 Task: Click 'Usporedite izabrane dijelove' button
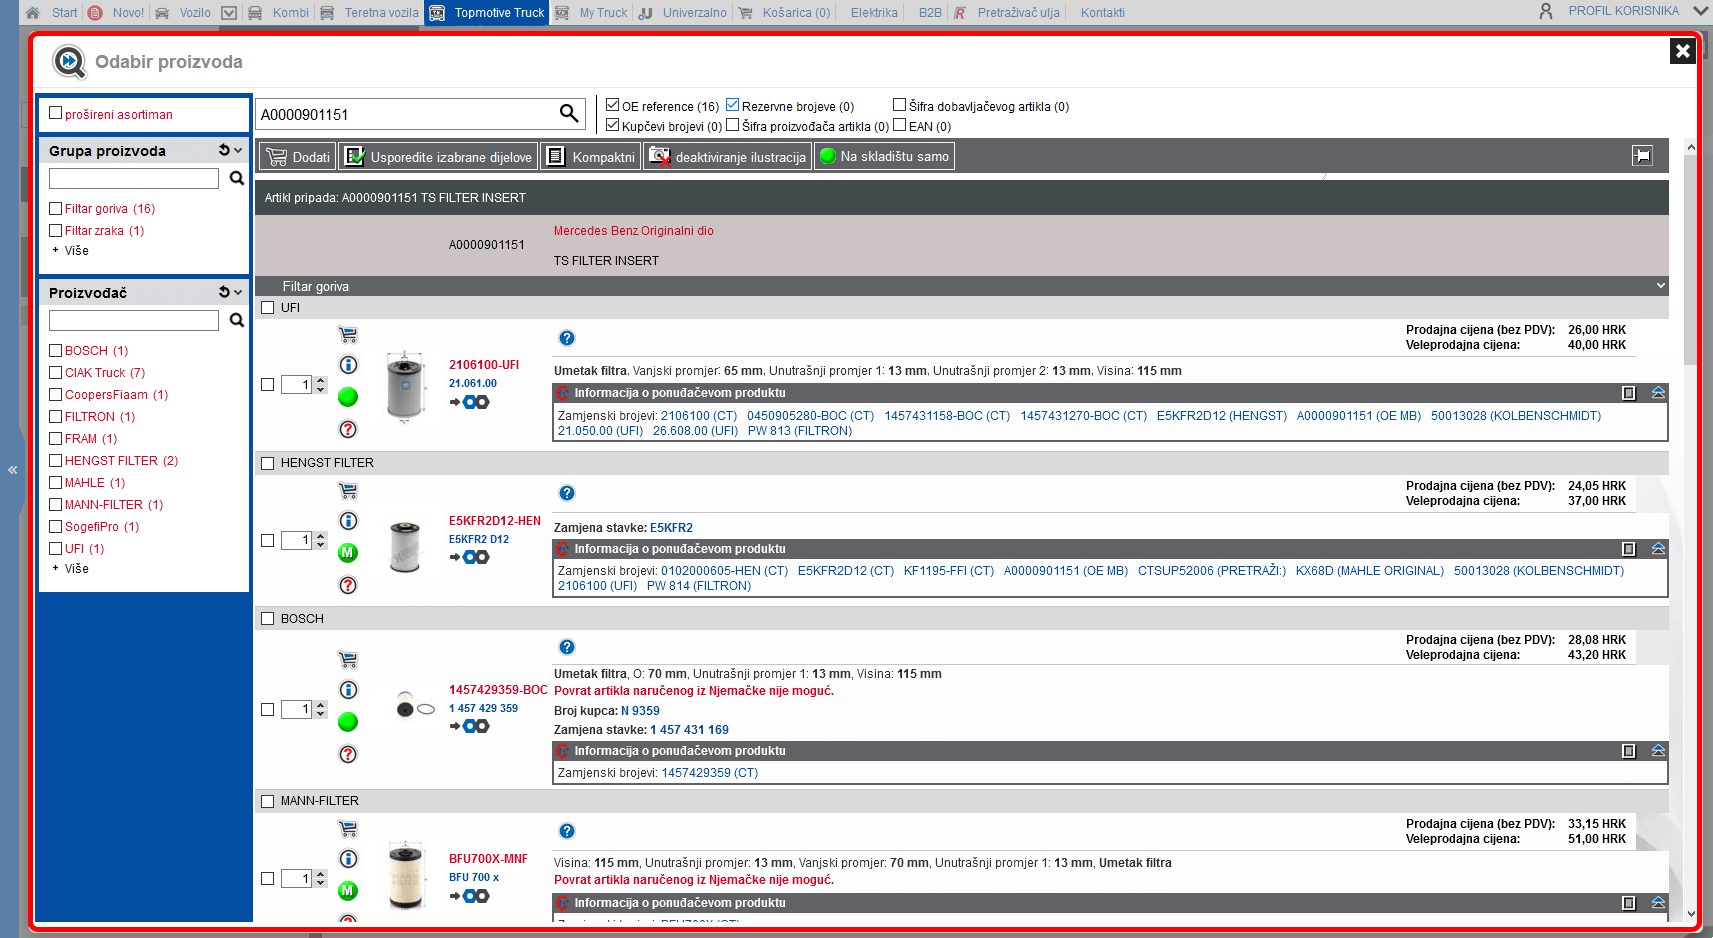click(x=438, y=157)
